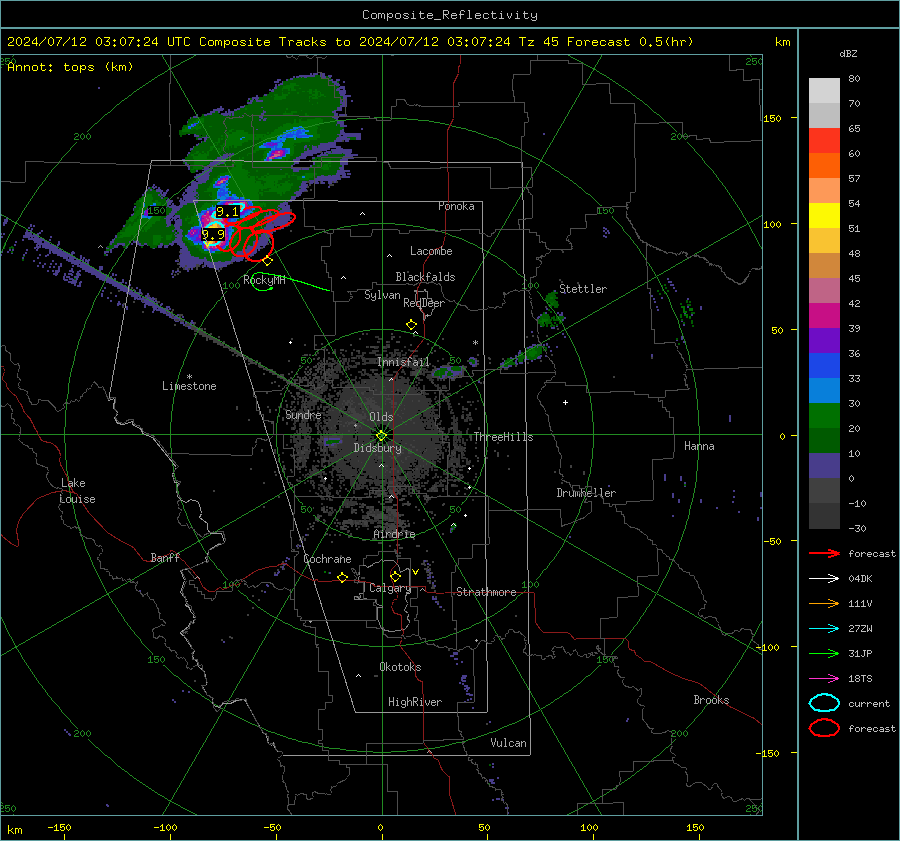Click the dark gray swatch between -10 and -30 dBZ
Viewport: 900px width, 841px height.
point(824,516)
